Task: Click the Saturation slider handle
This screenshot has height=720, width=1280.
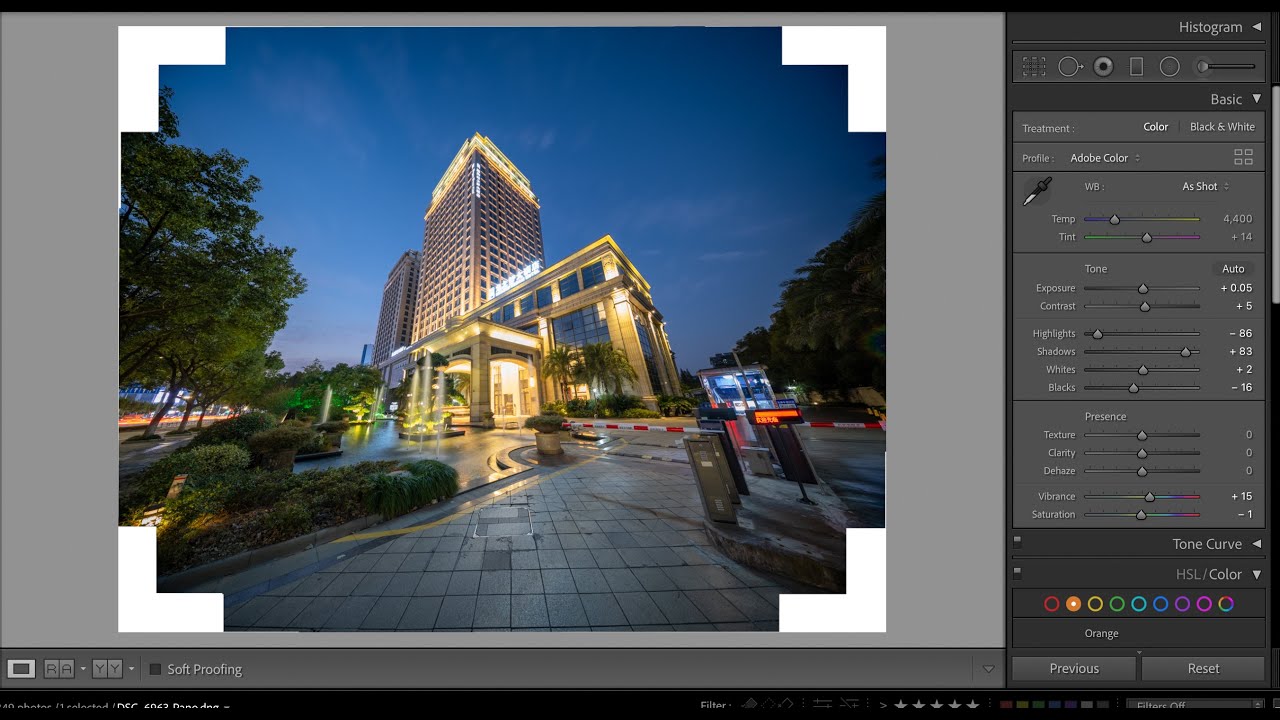Action: tap(1141, 515)
